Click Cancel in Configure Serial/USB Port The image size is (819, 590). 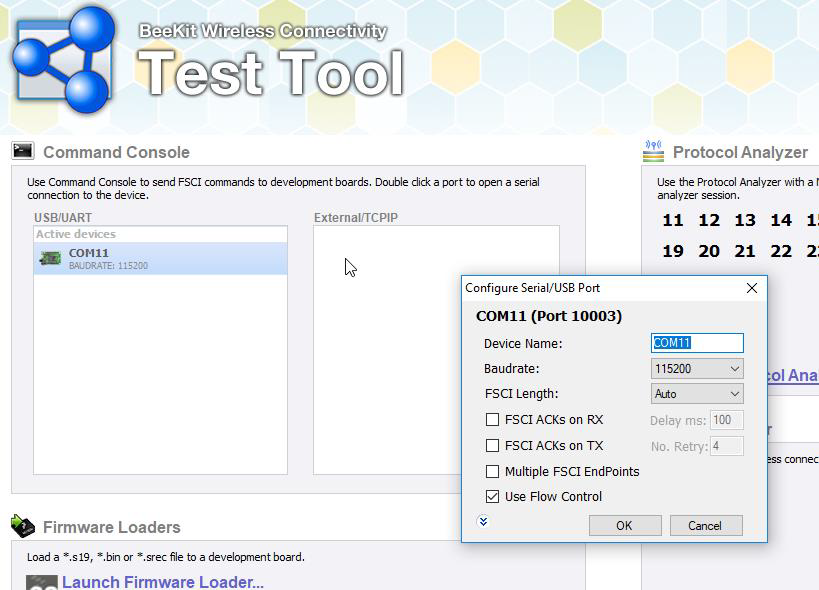(706, 525)
